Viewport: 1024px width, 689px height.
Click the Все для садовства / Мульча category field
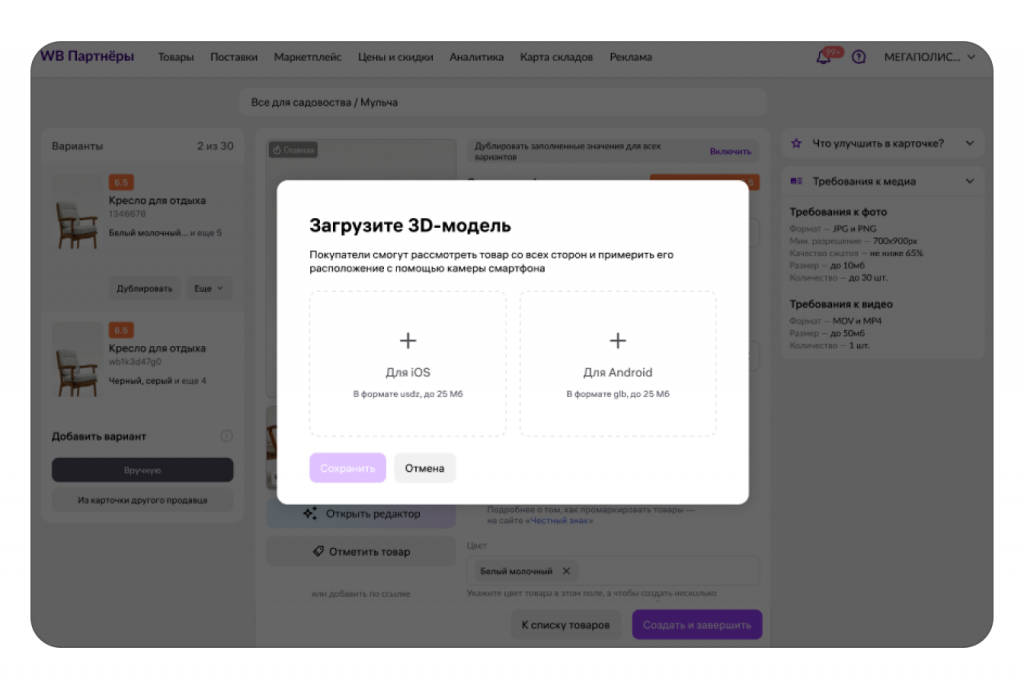(502, 102)
